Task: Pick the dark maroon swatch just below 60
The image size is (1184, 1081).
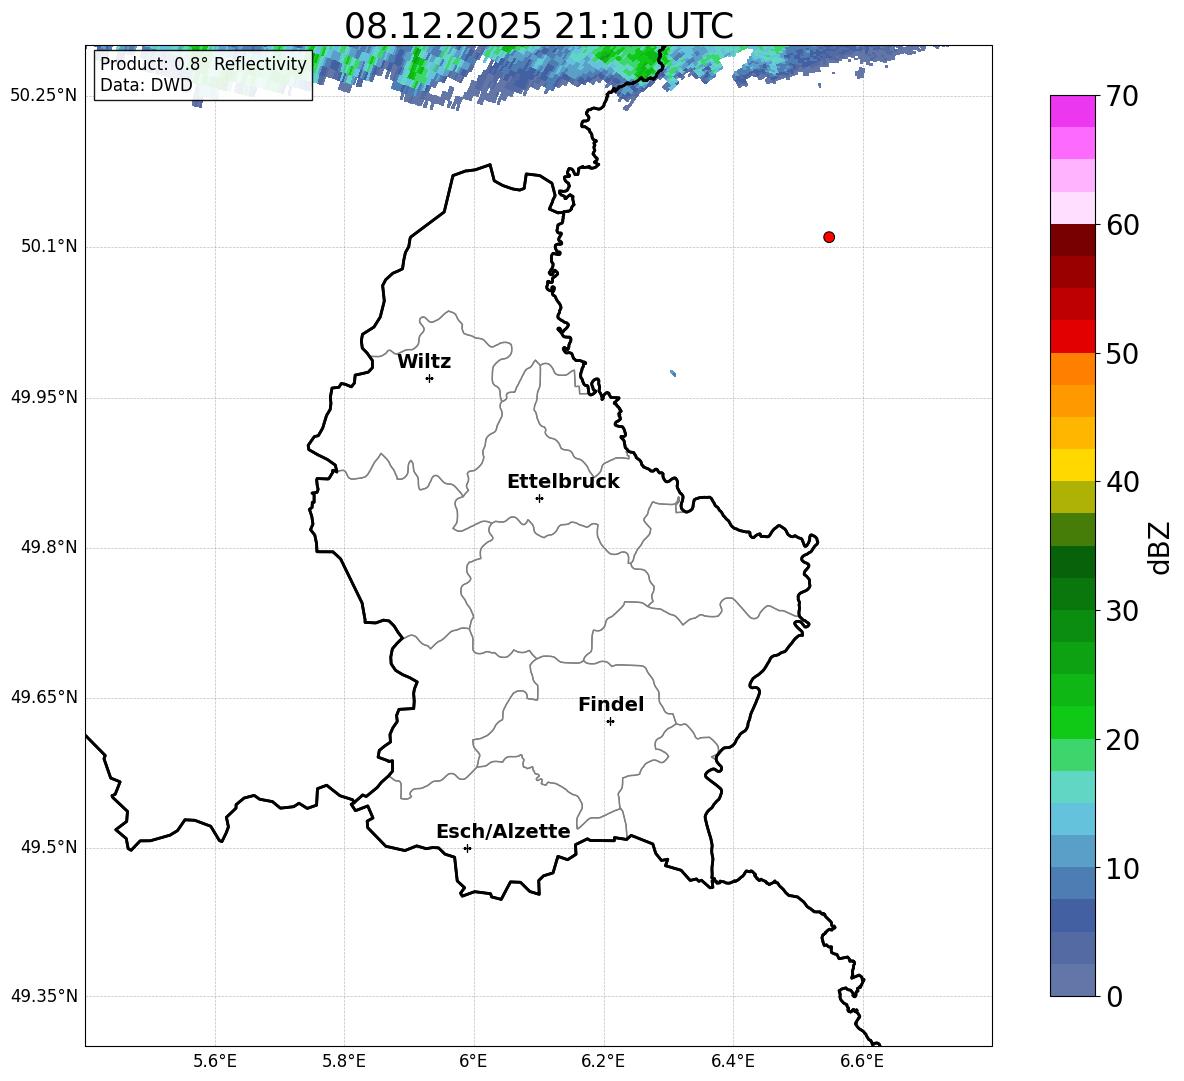Action: (x=1073, y=240)
